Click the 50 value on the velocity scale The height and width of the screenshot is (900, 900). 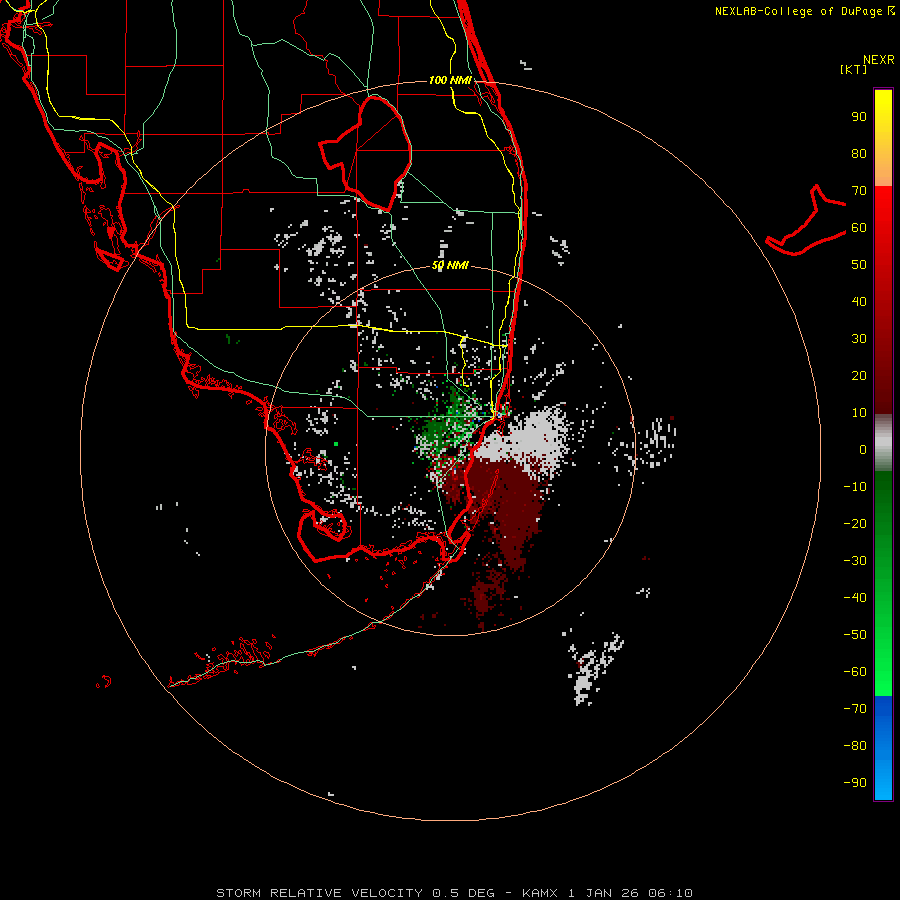(x=859, y=265)
